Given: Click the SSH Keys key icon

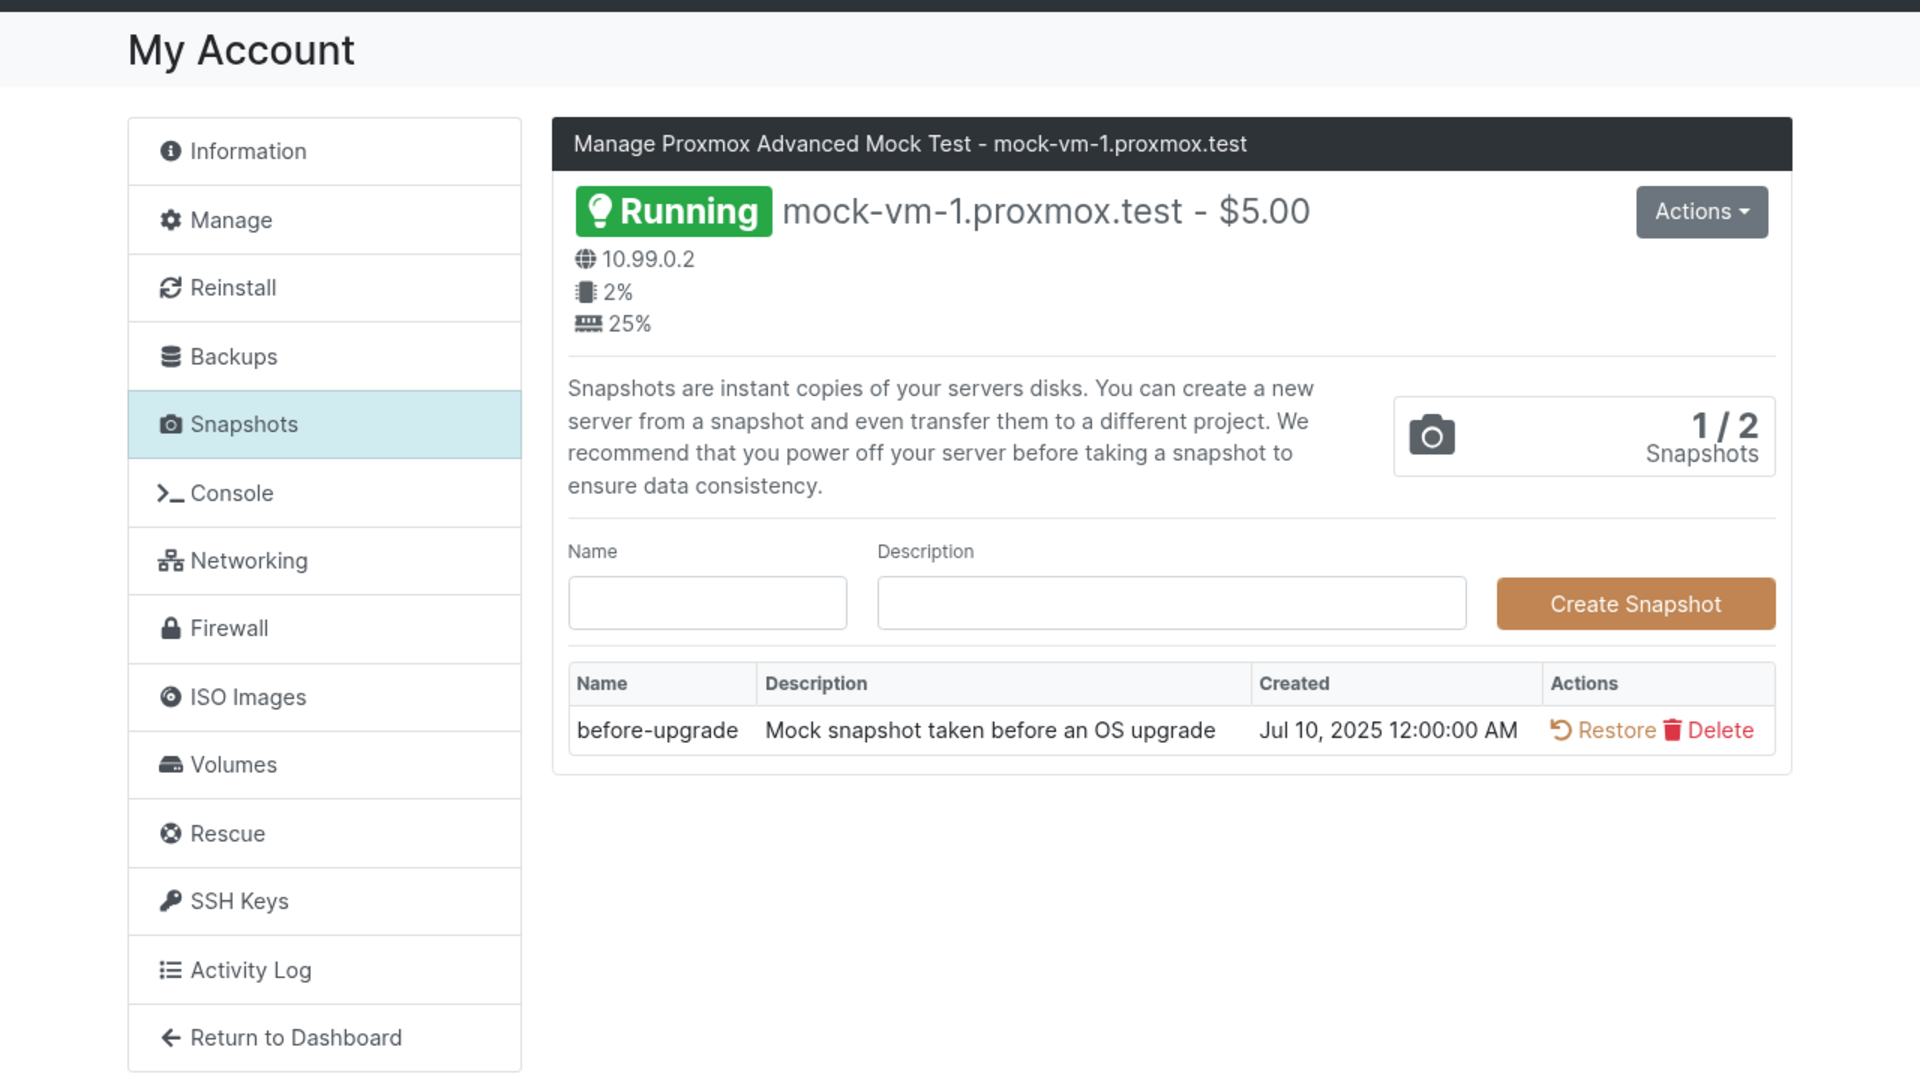Looking at the screenshot, I should [171, 901].
